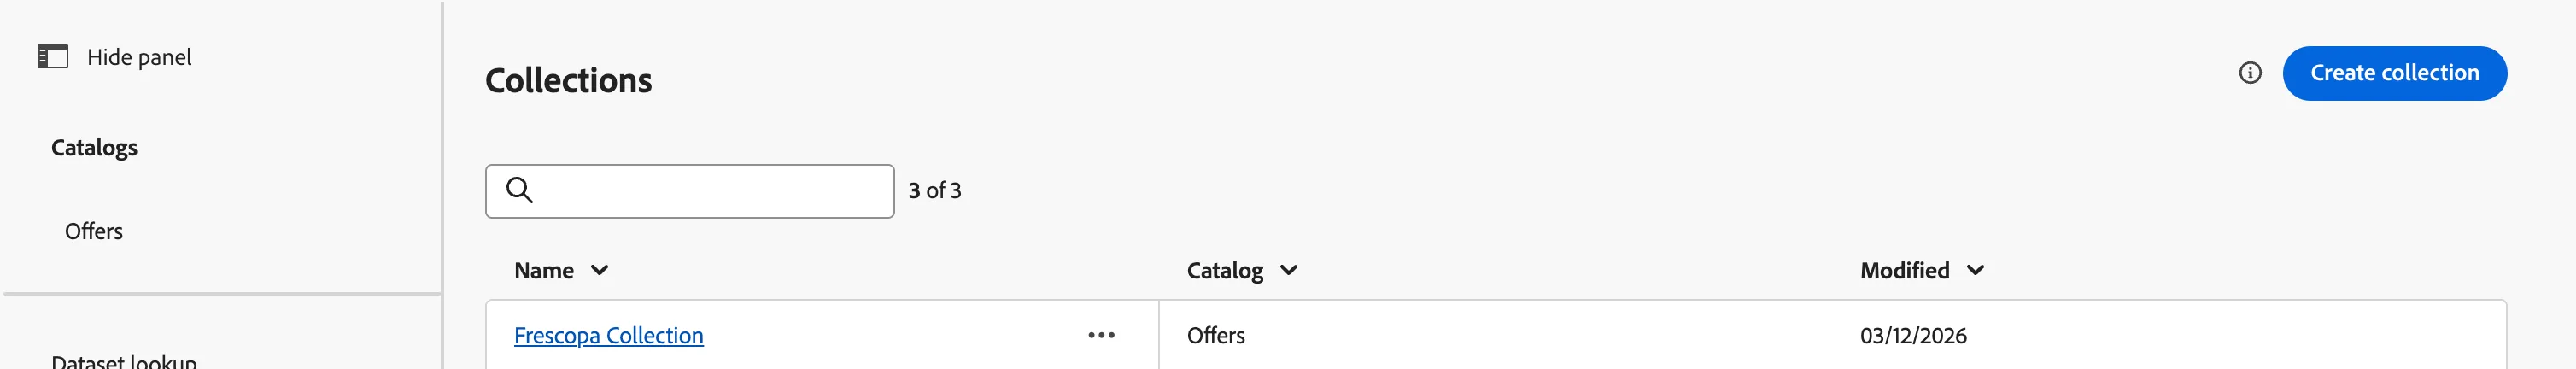Click the Offers cell in Frescopa row

click(x=1216, y=336)
